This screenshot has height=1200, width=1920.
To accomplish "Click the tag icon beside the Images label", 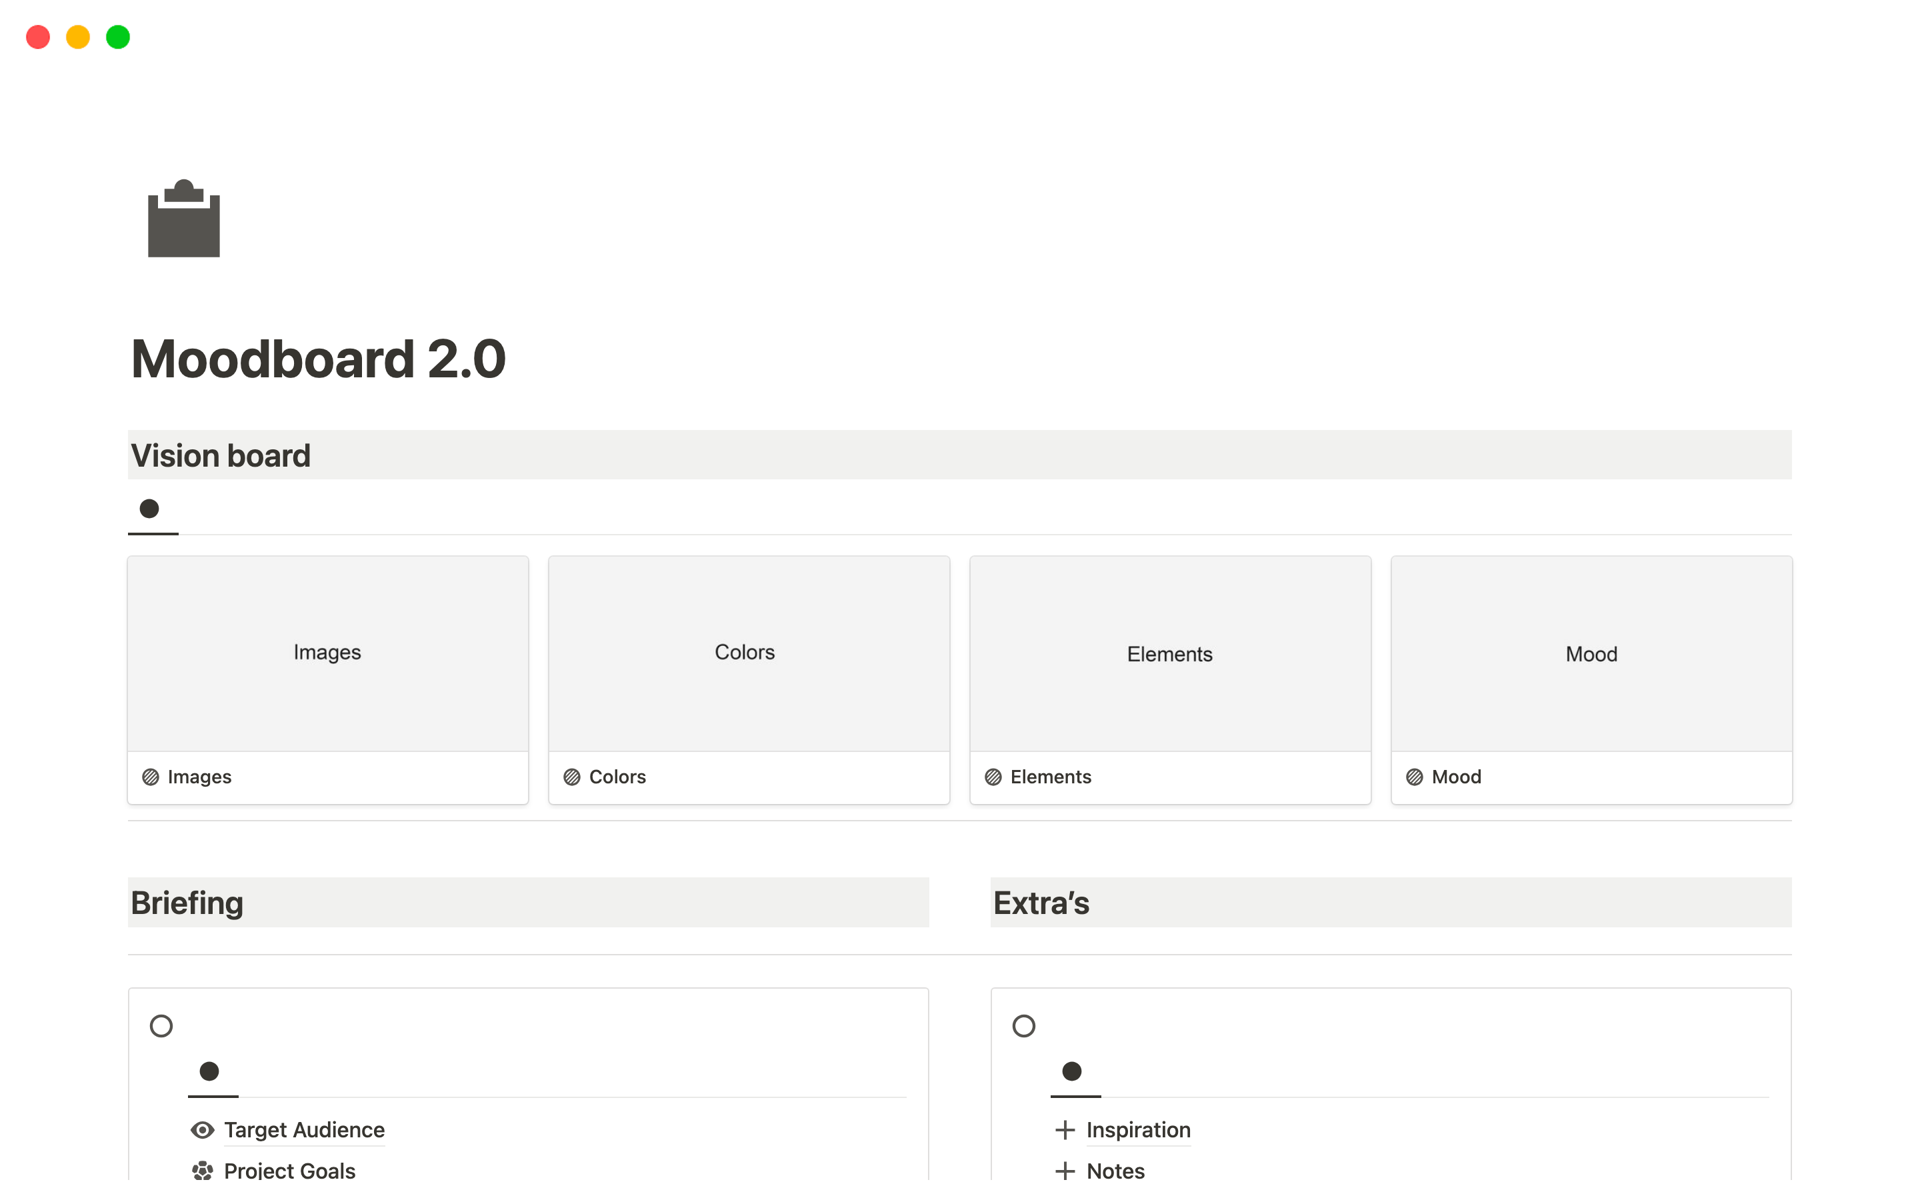I will click(151, 776).
